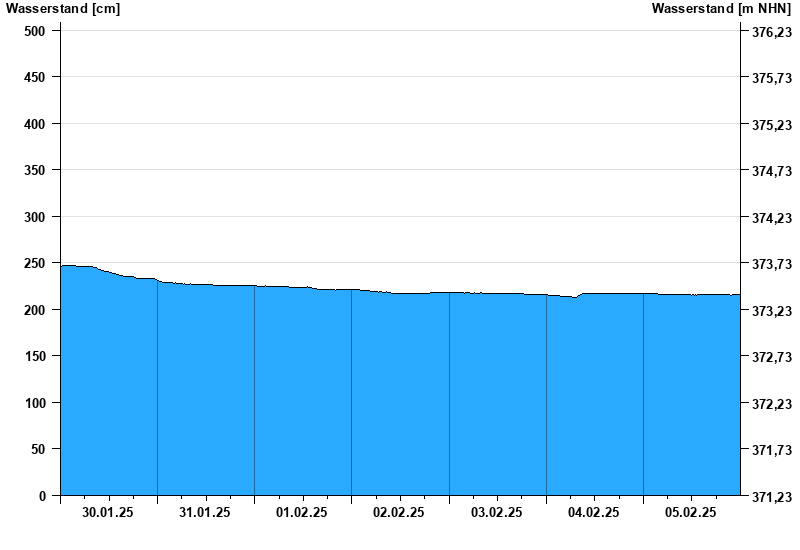800x550 pixels.
Task: Pick the 04.02.25 date label
Action: pos(593,512)
